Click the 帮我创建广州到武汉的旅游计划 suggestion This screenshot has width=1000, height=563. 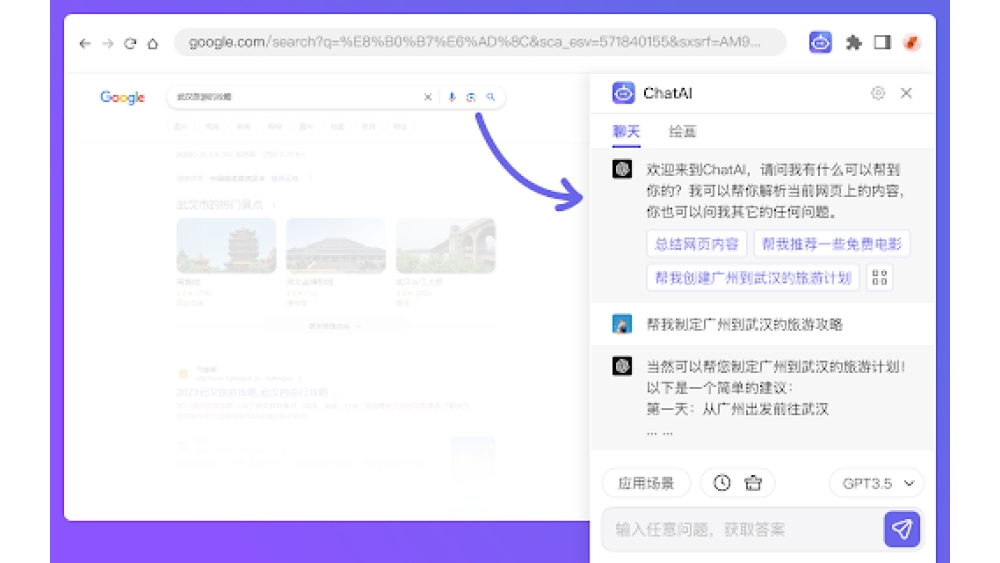tap(753, 278)
